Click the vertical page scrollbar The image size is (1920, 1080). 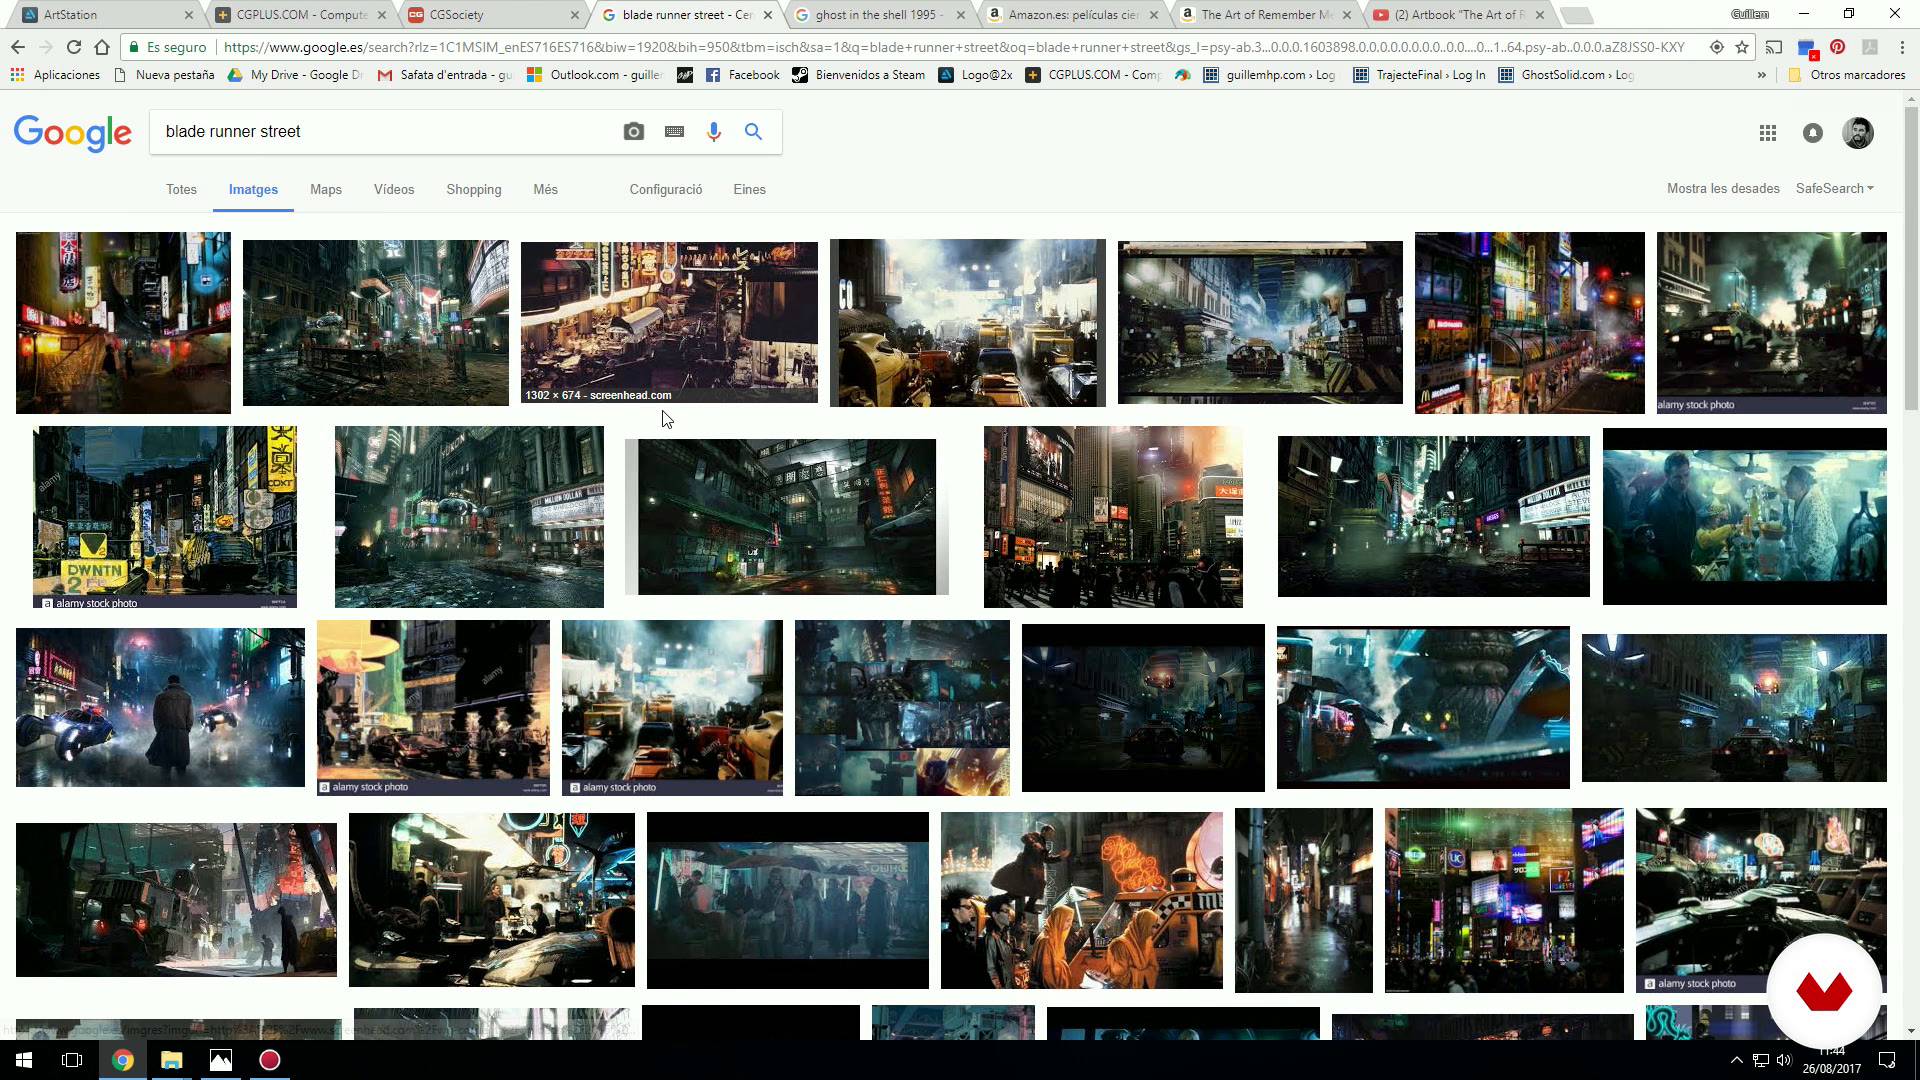pos(1911,260)
